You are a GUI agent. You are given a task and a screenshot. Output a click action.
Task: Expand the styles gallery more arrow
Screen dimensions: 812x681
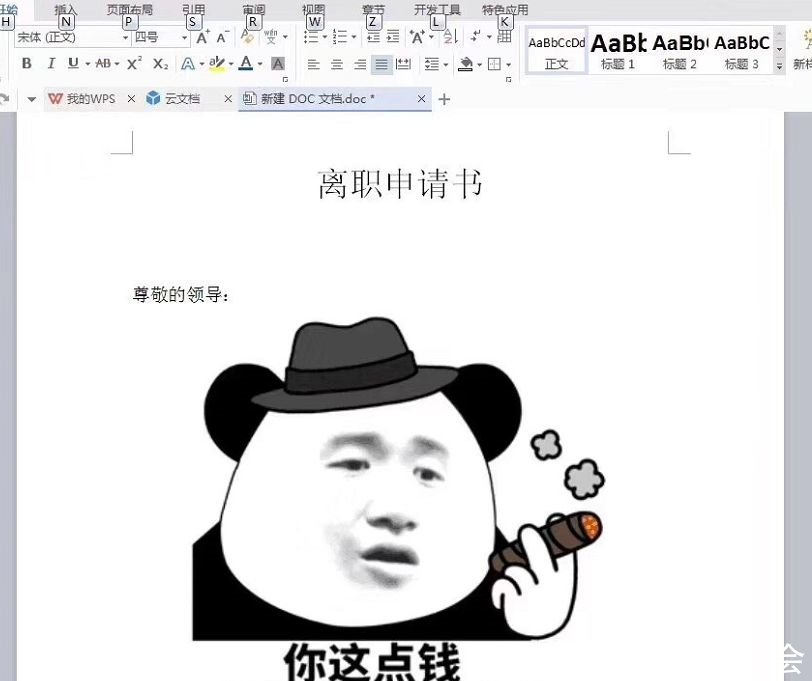[779, 66]
